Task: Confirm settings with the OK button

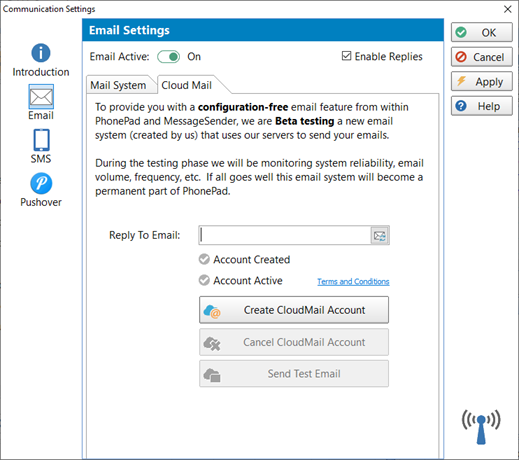Action: tap(482, 32)
